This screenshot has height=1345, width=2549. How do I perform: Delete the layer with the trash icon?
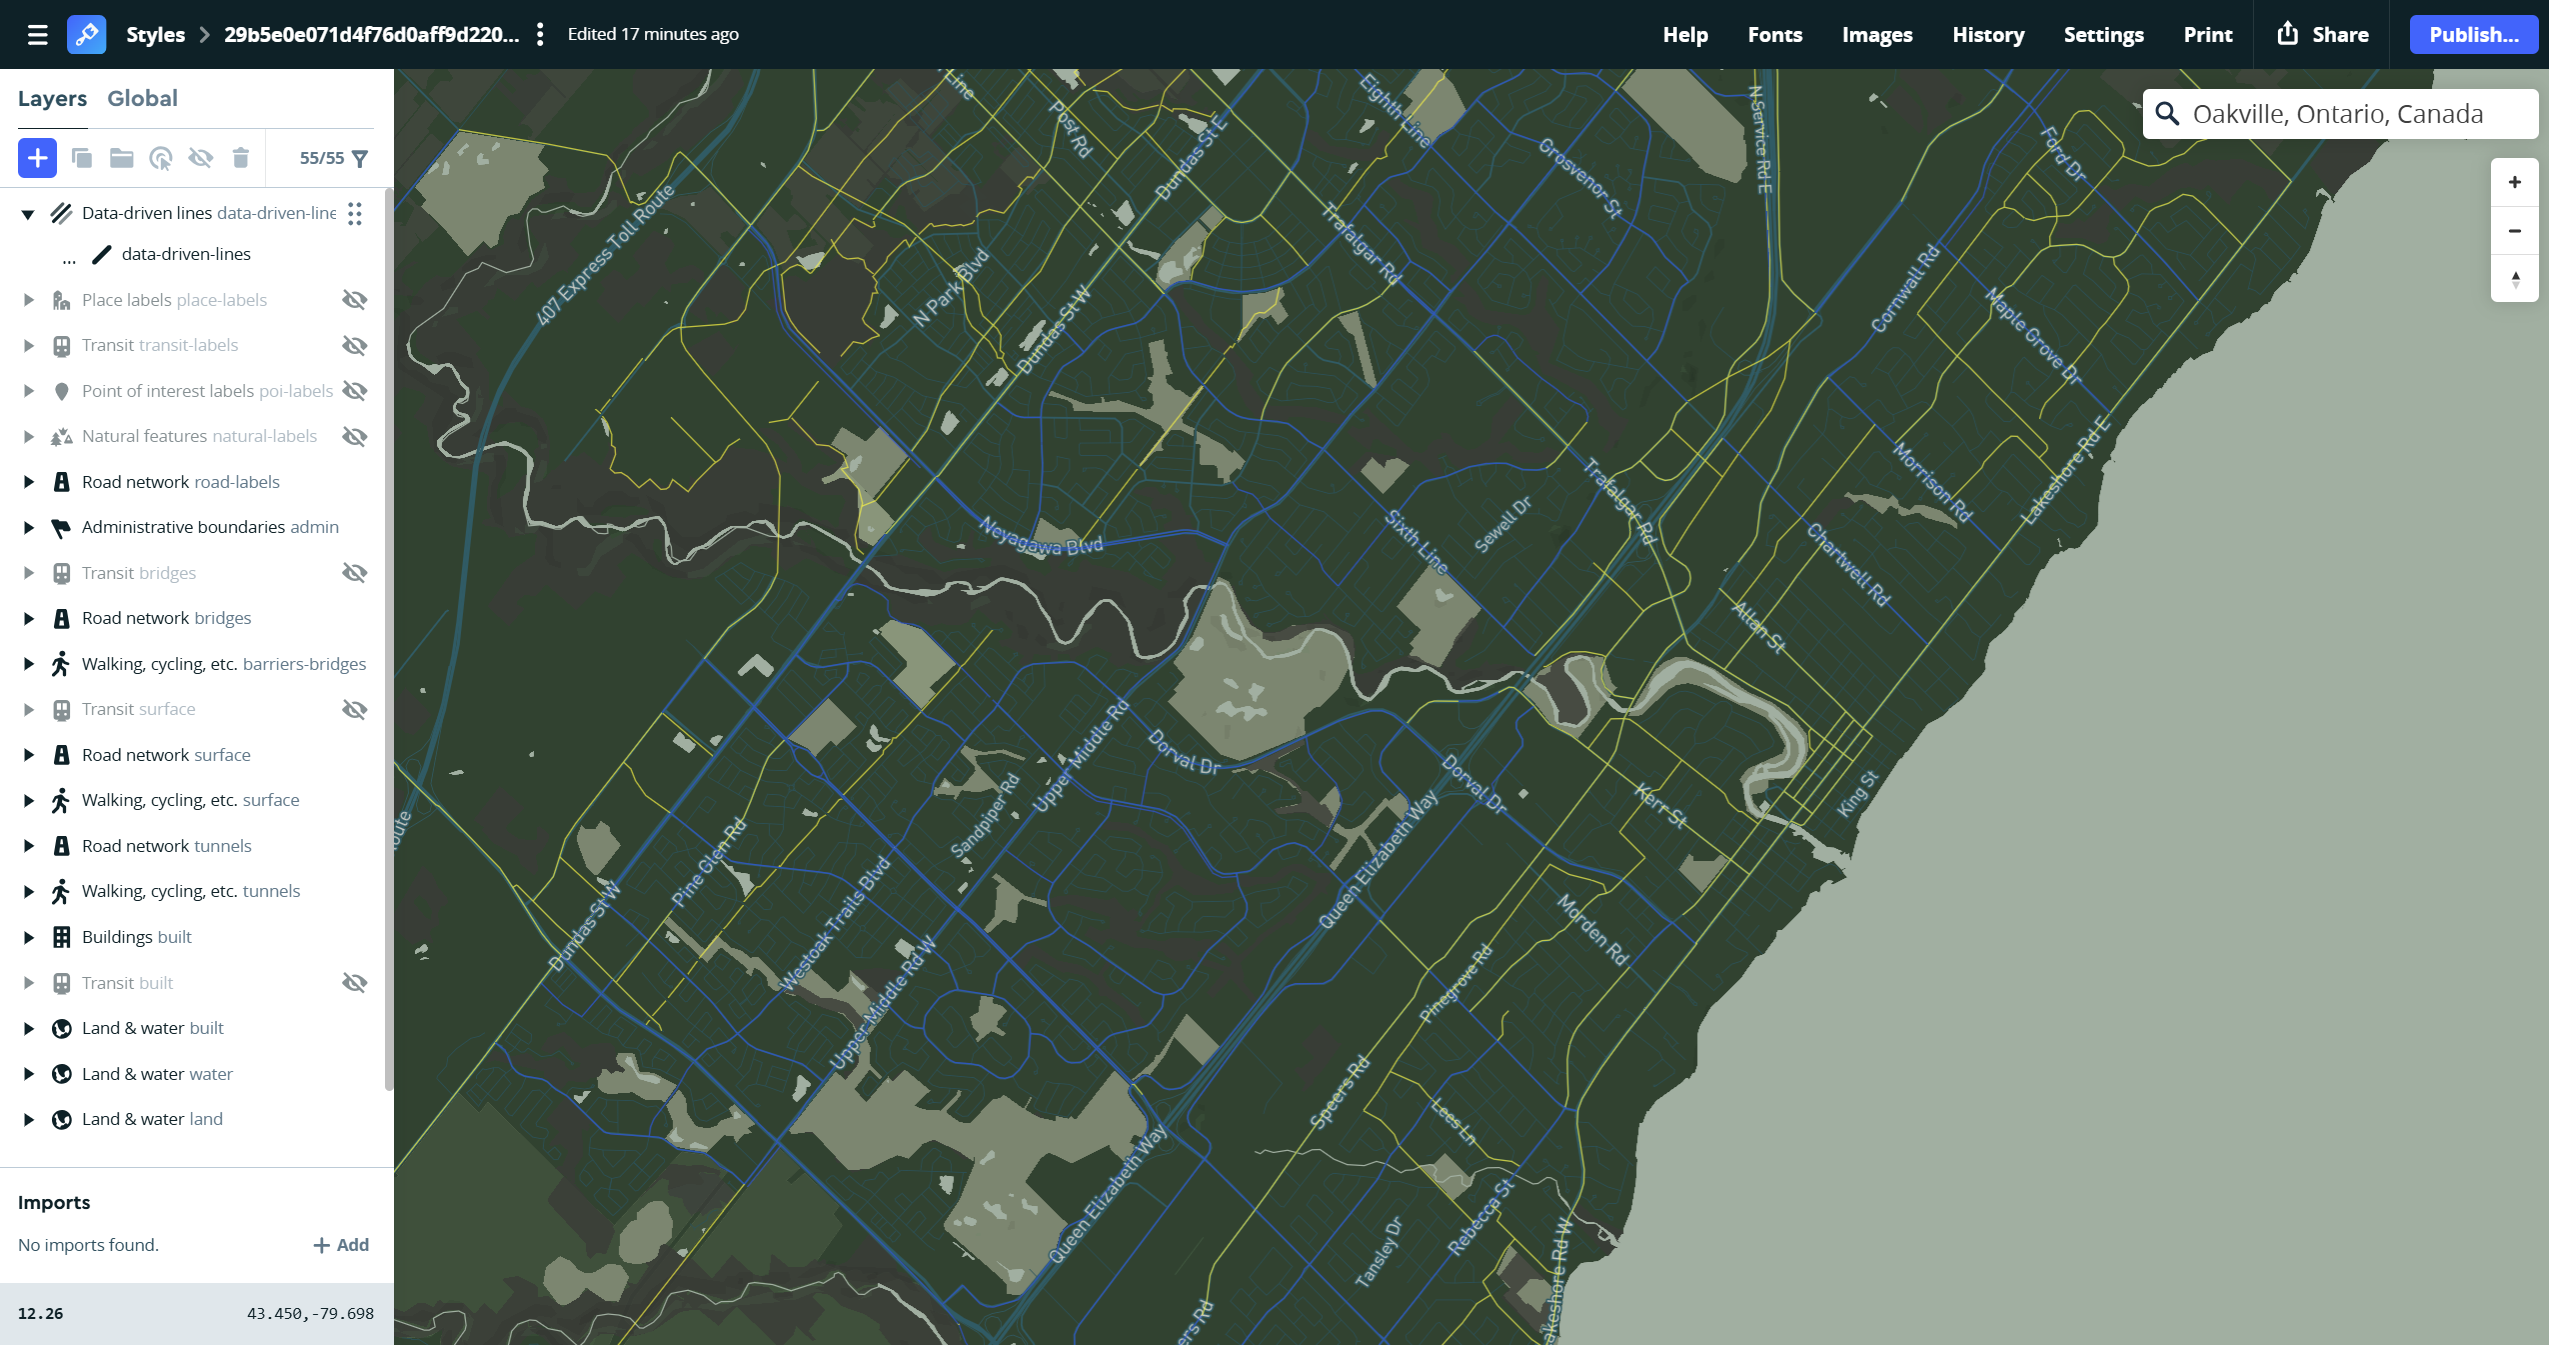point(240,158)
